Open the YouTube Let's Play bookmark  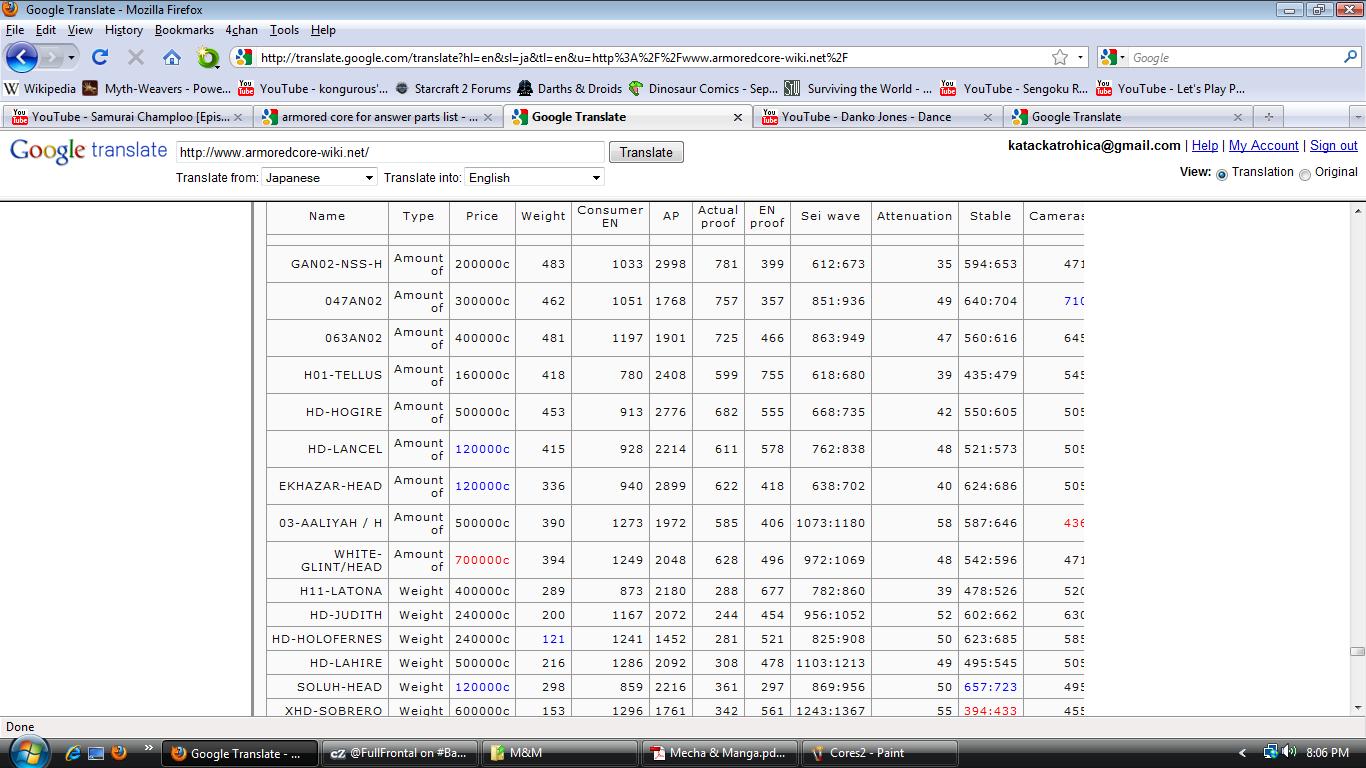click(x=1171, y=88)
